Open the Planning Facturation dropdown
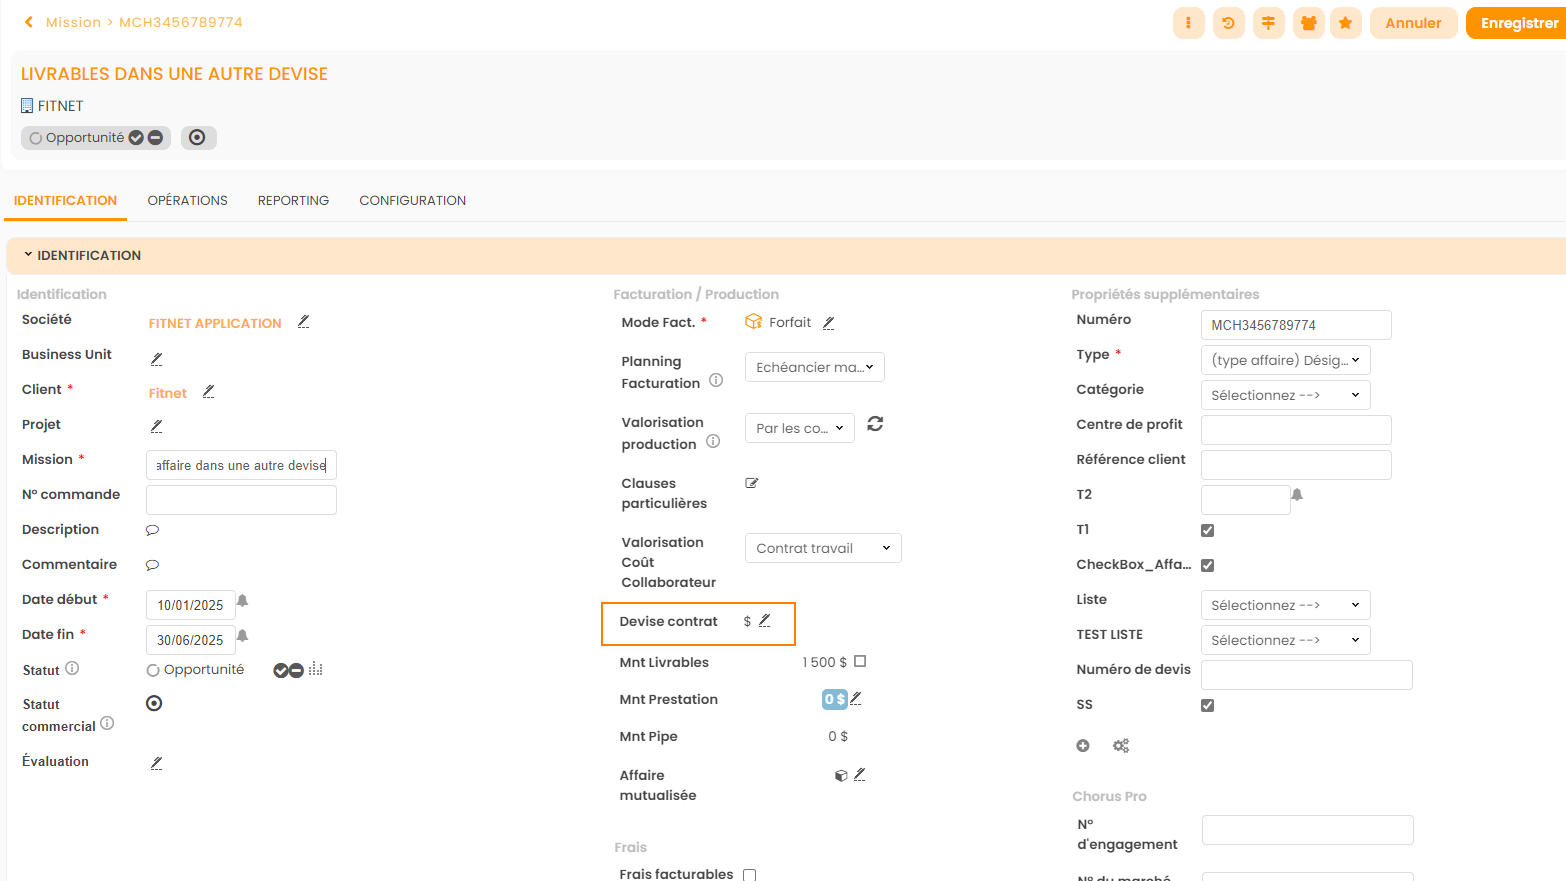This screenshot has height=881, width=1566. coord(814,367)
